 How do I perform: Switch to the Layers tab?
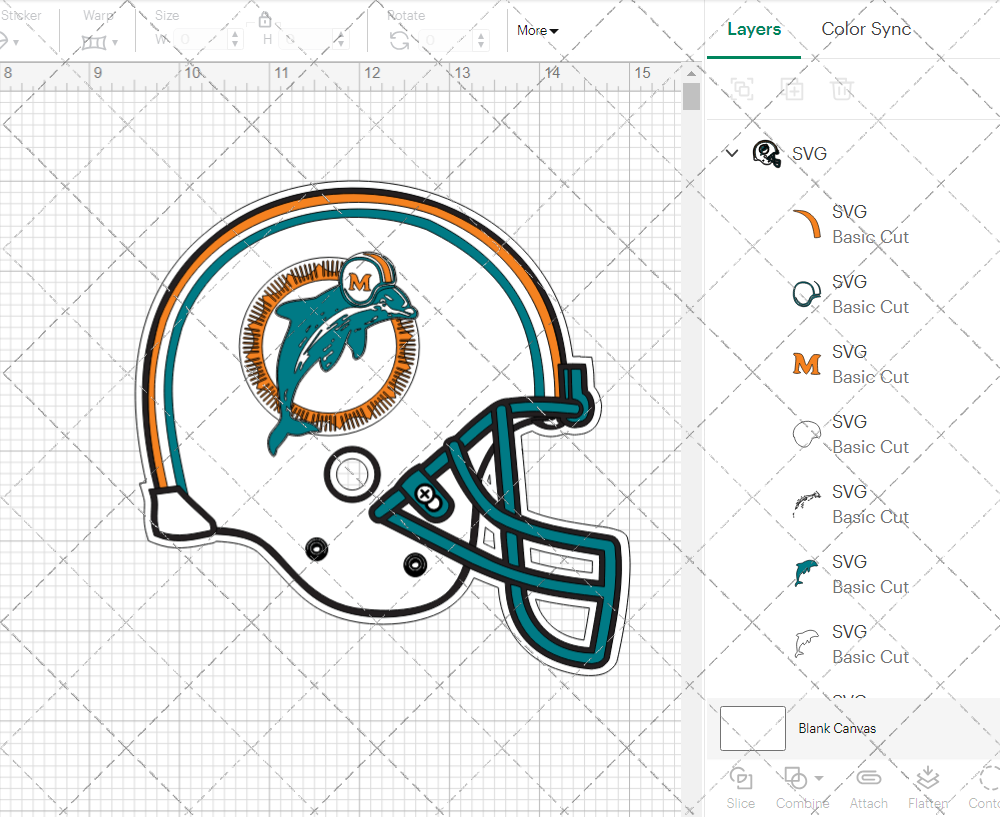754,29
